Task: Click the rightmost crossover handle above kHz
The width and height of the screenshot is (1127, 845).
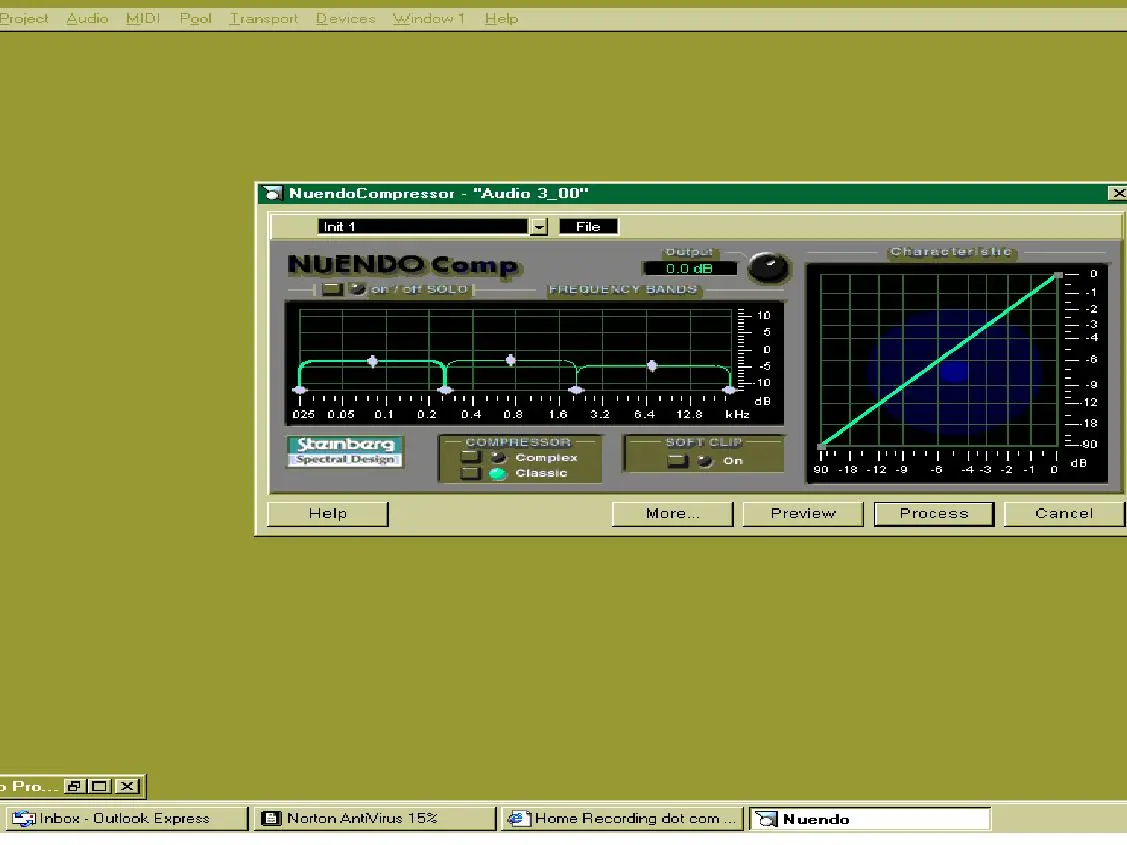Action: (x=730, y=390)
